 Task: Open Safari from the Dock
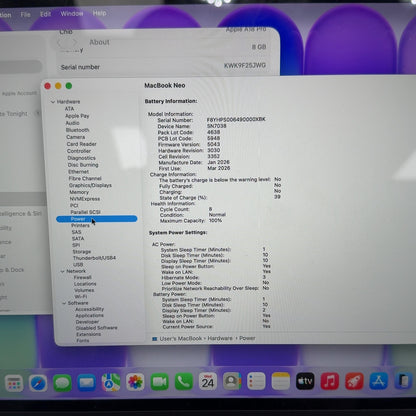click(x=38, y=383)
